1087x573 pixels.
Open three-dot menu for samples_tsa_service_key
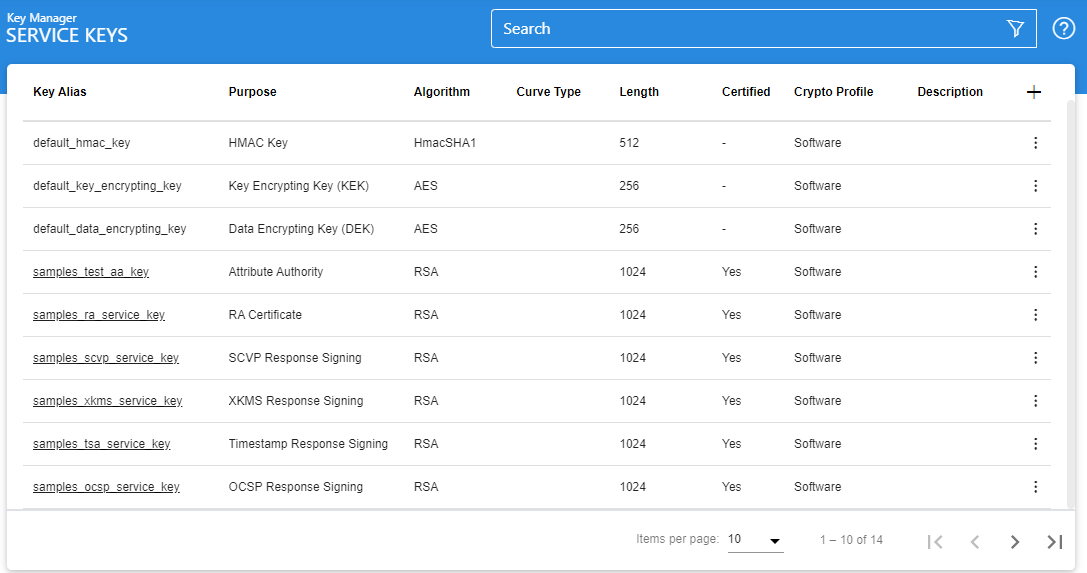click(x=1035, y=444)
